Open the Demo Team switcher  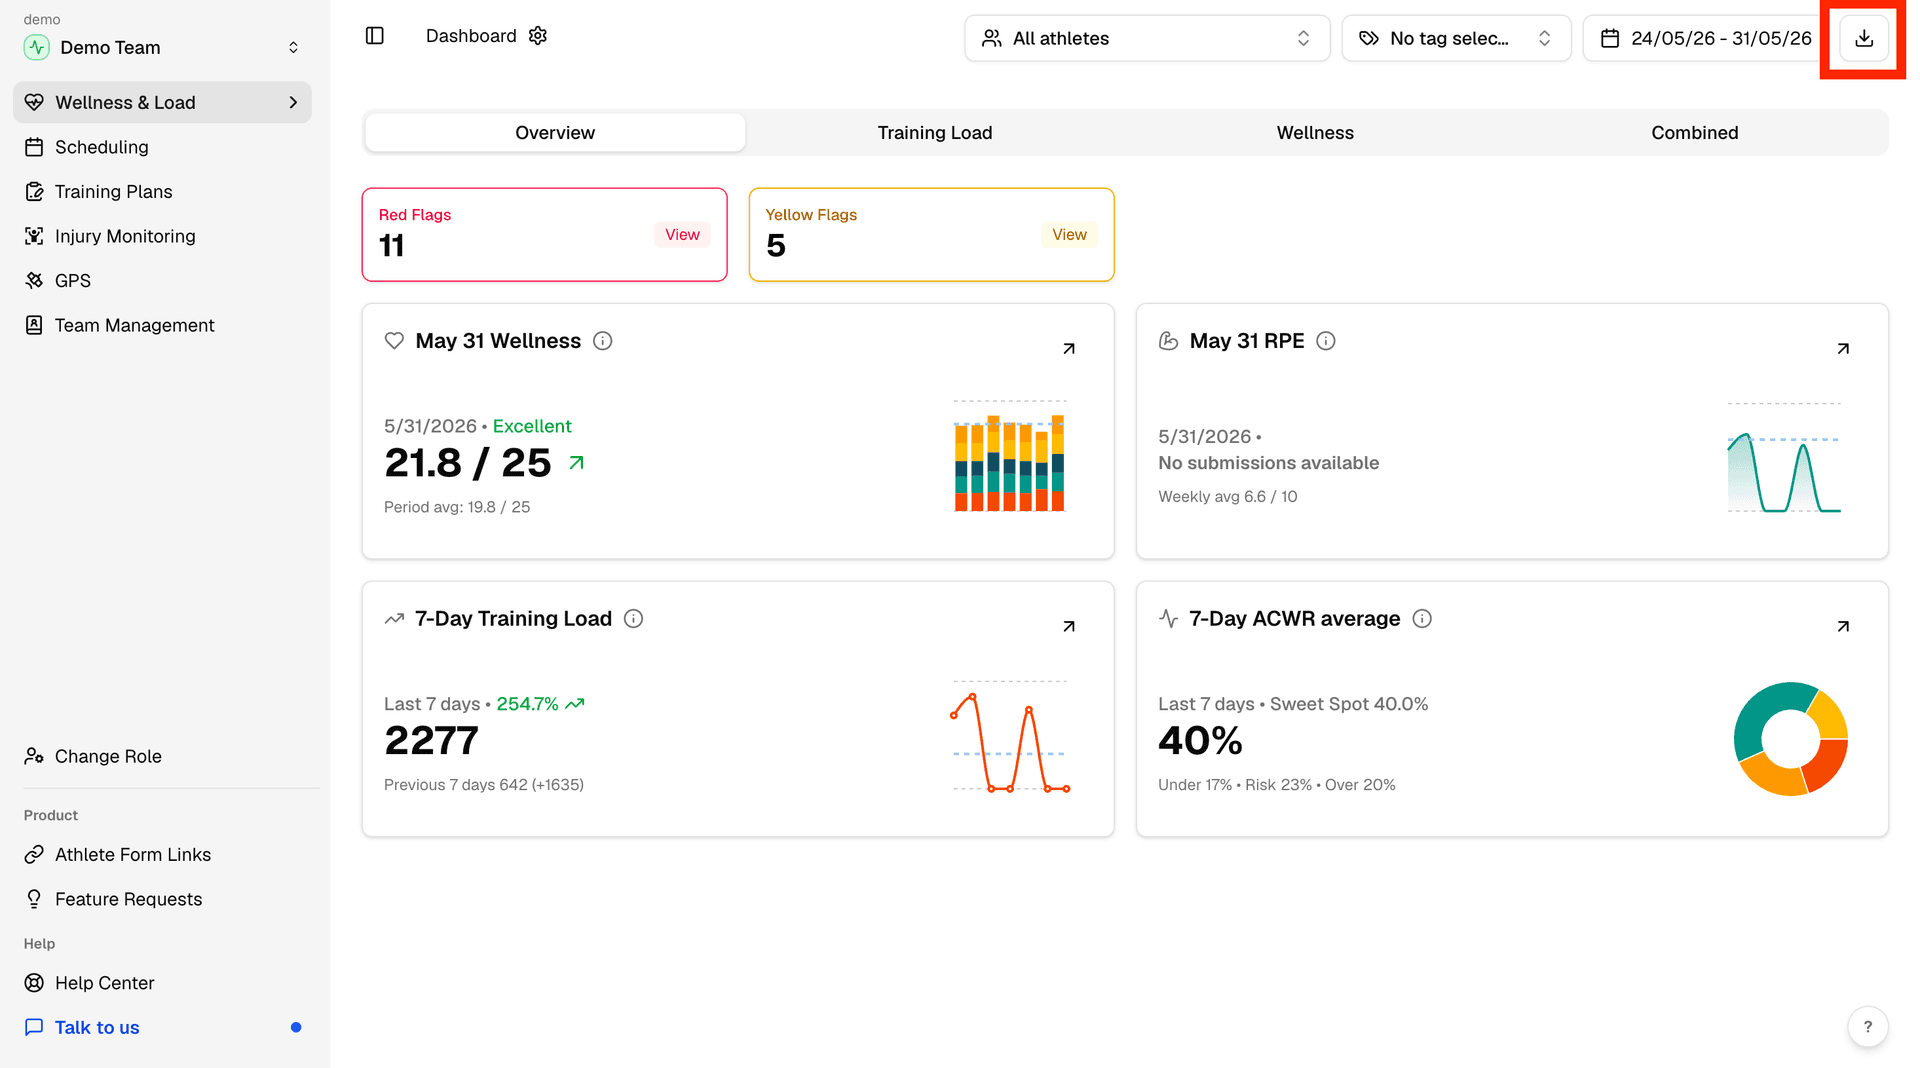tap(163, 47)
